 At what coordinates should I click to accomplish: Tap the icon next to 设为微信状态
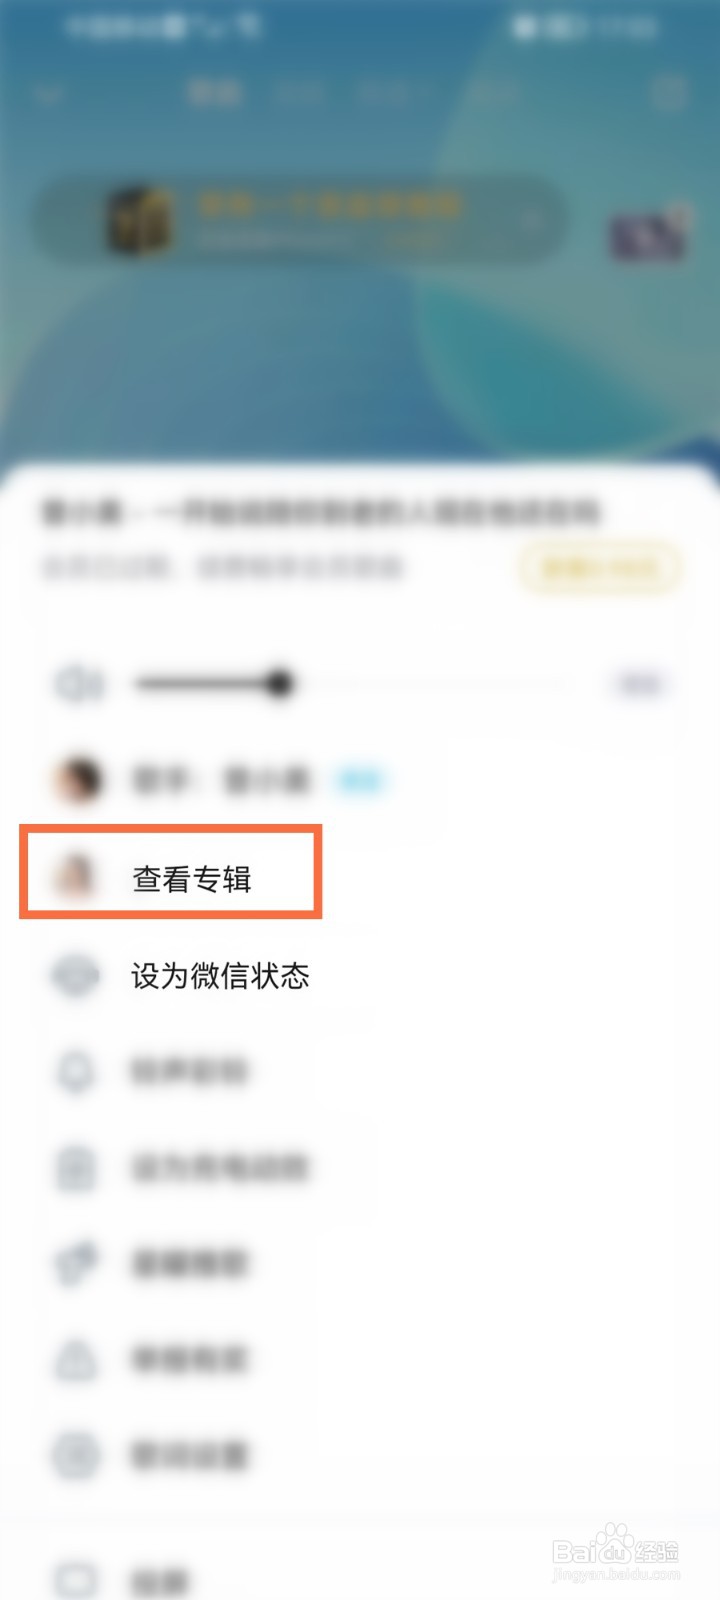click(76, 975)
